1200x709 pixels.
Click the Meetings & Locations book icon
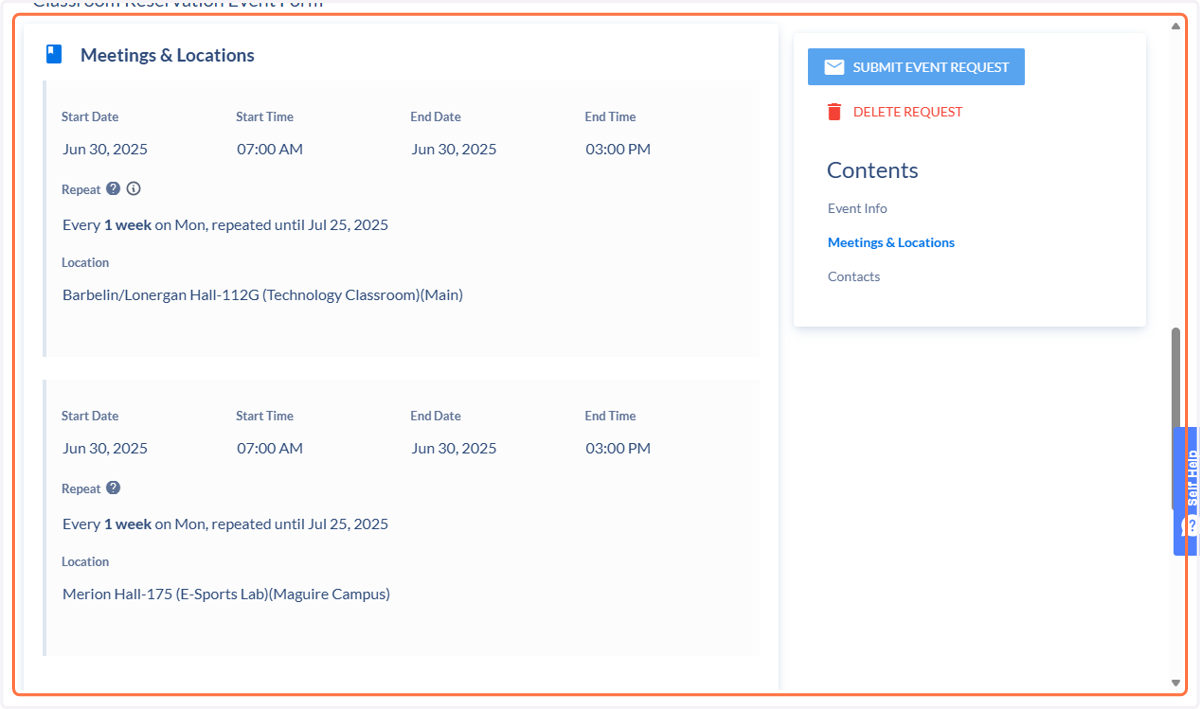point(54,54)
